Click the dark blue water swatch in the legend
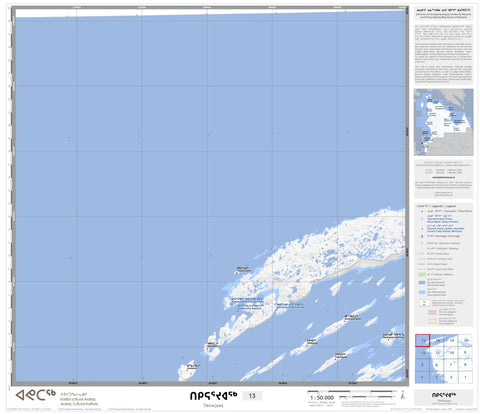This screenshot has height=414, width=480. [422, 282]
